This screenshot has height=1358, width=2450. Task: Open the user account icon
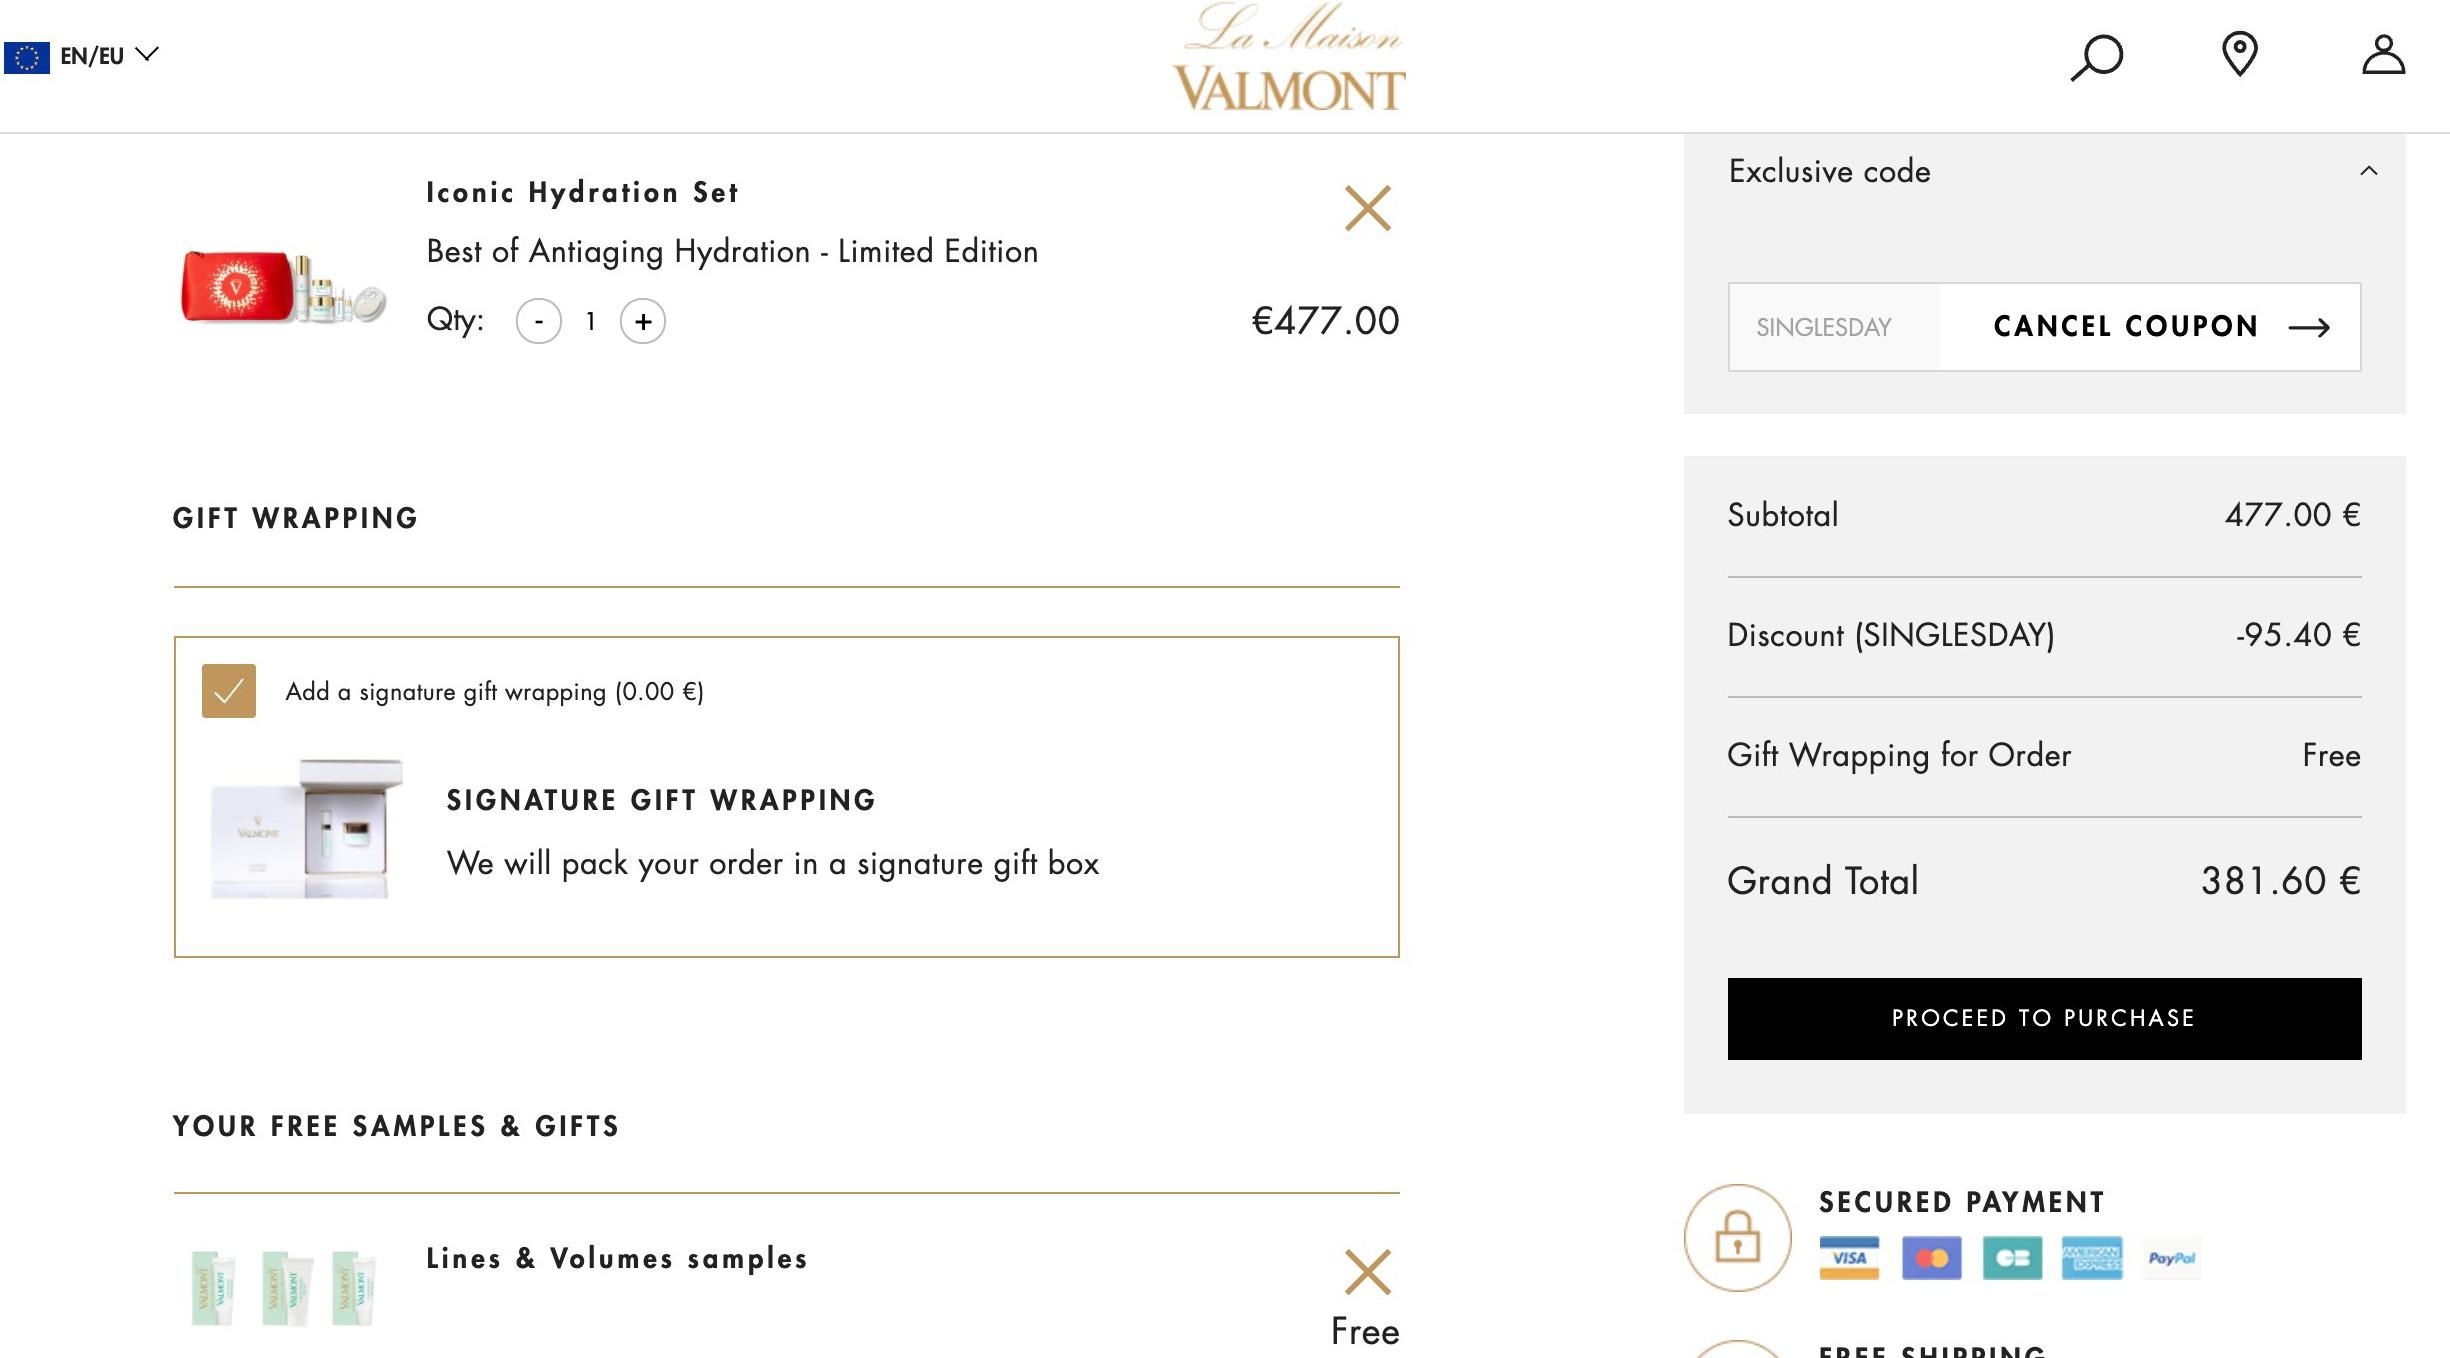2383,55
